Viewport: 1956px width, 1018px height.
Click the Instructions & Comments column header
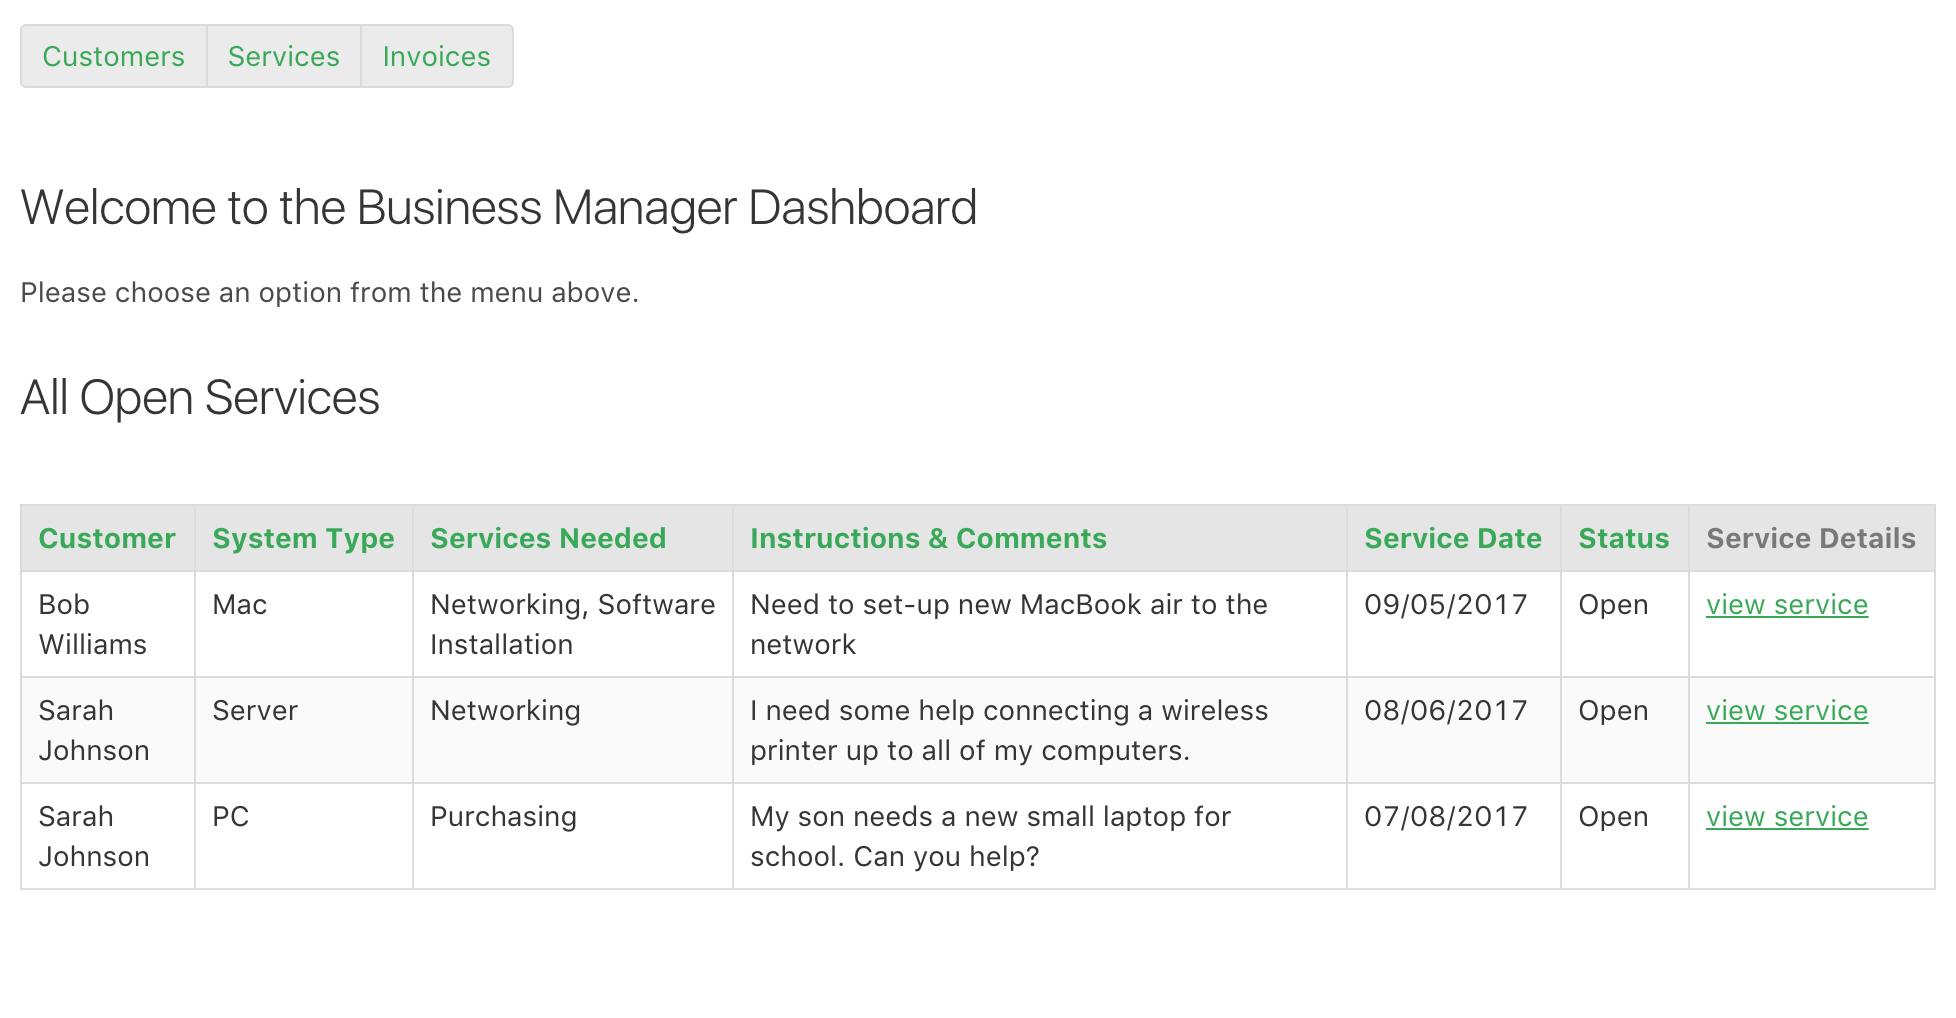(926, 538)
